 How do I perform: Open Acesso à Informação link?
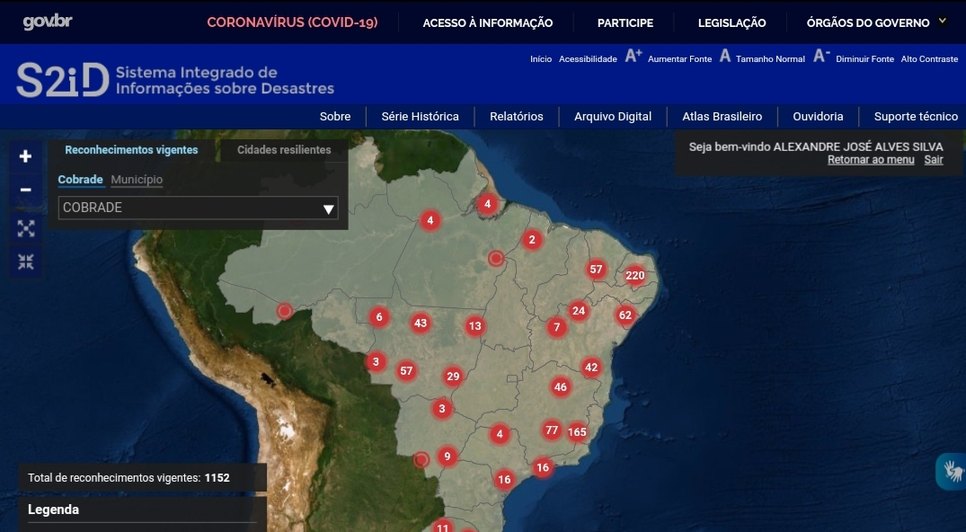click(488, 23)
